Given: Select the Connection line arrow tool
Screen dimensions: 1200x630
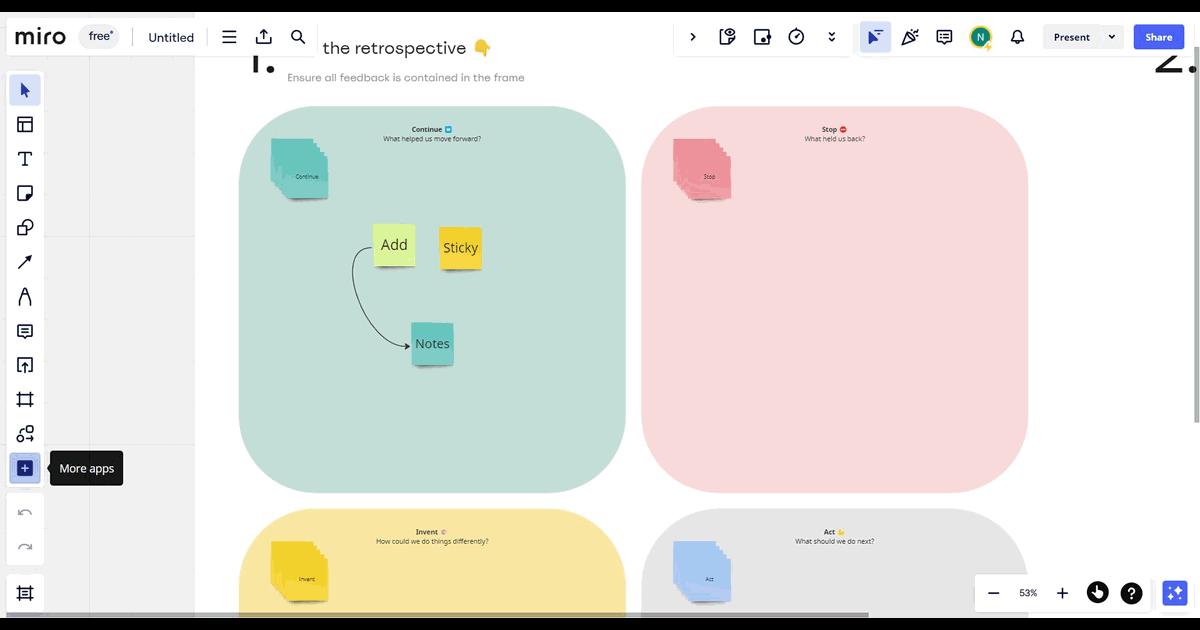Looking at the screenshot, I should [x=25, y=262].
